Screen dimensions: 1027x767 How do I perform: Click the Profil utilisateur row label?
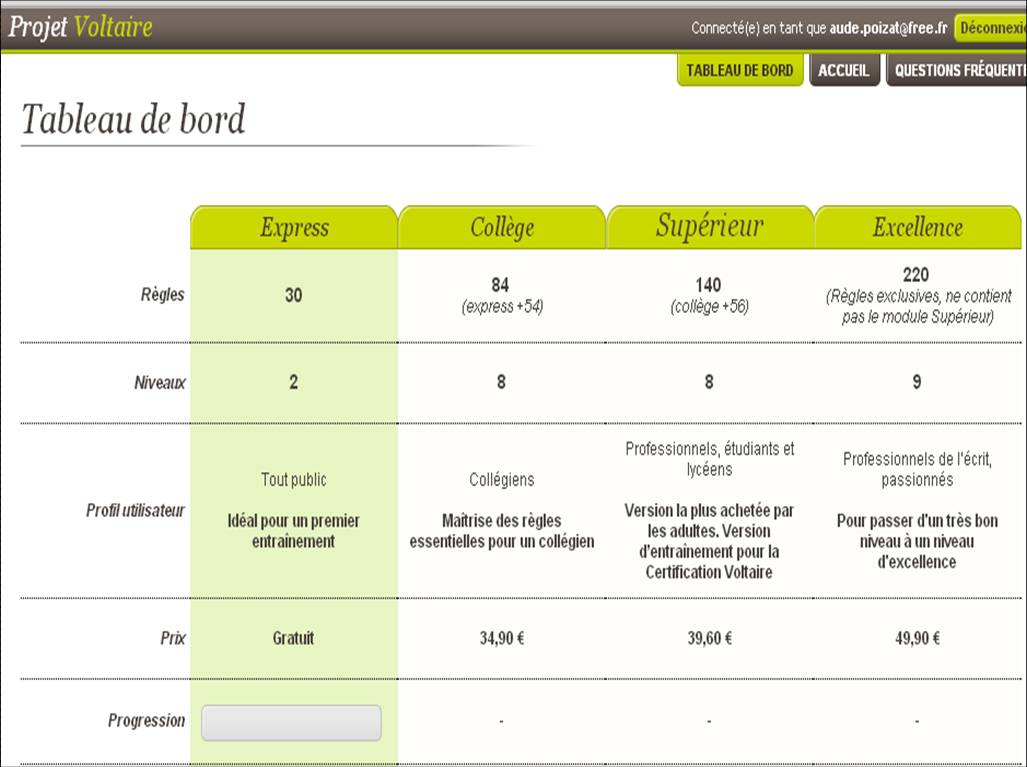136,510
